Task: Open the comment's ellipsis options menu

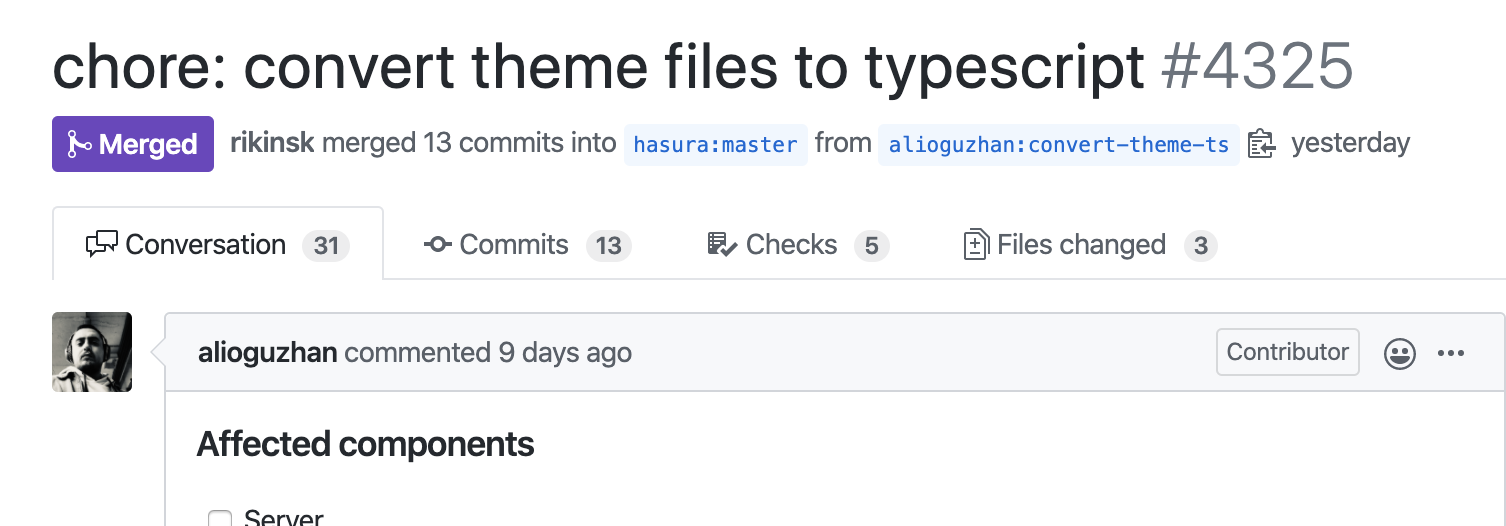Action: pyautogui.click(x=1451, y=353)
